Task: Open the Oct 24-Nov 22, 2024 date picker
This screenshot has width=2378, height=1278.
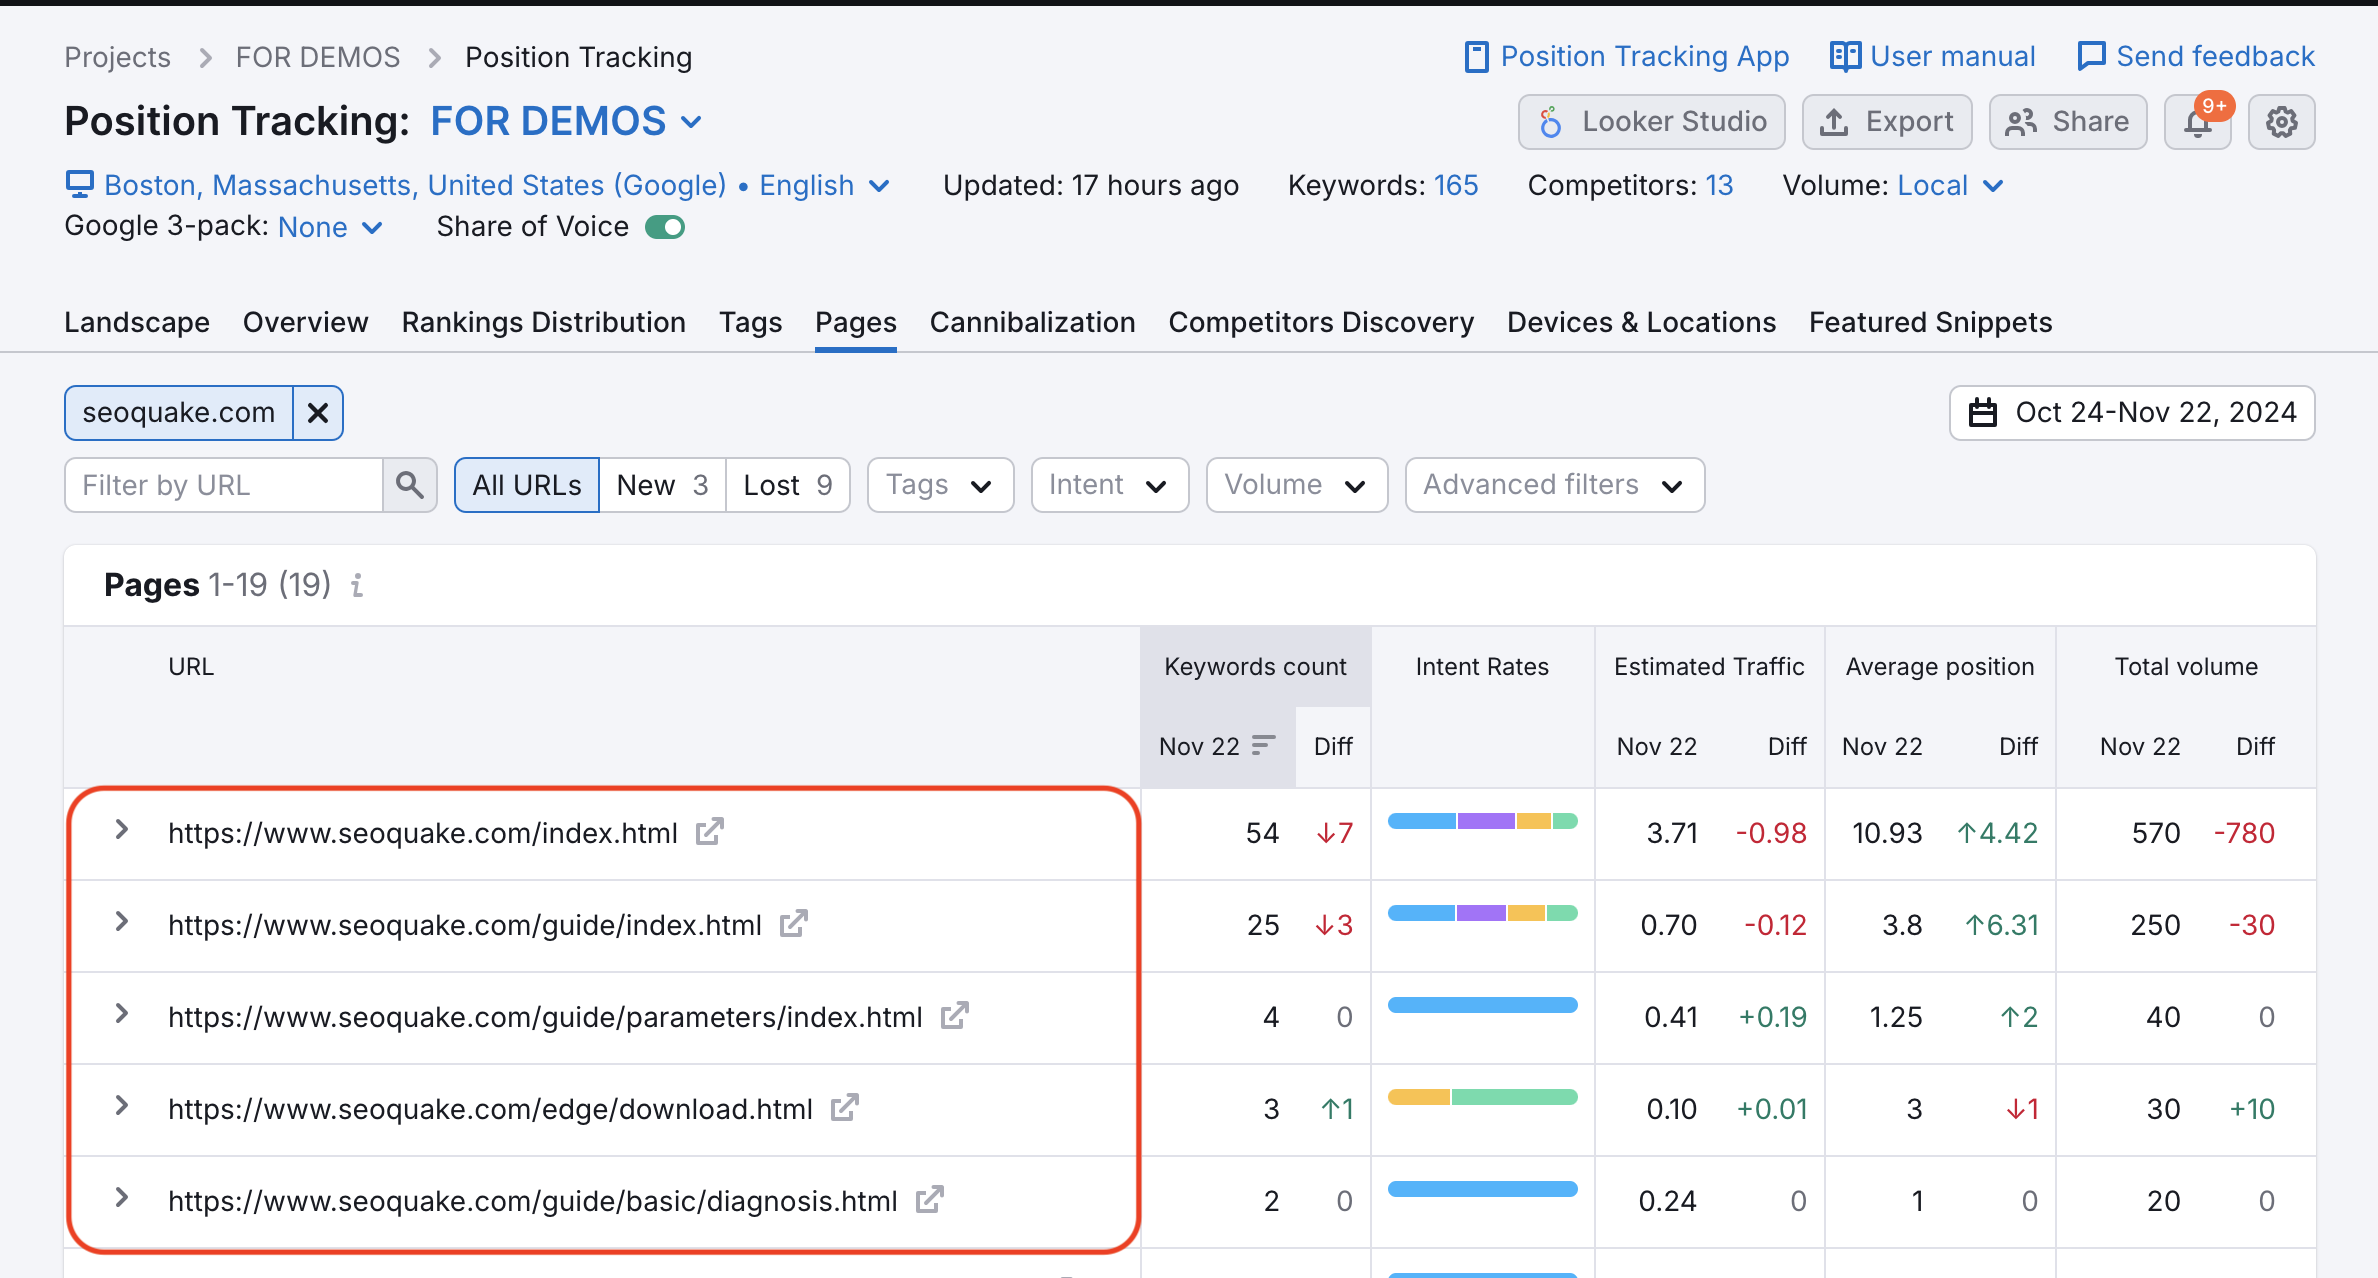Action: click(x=2132, y=413)
